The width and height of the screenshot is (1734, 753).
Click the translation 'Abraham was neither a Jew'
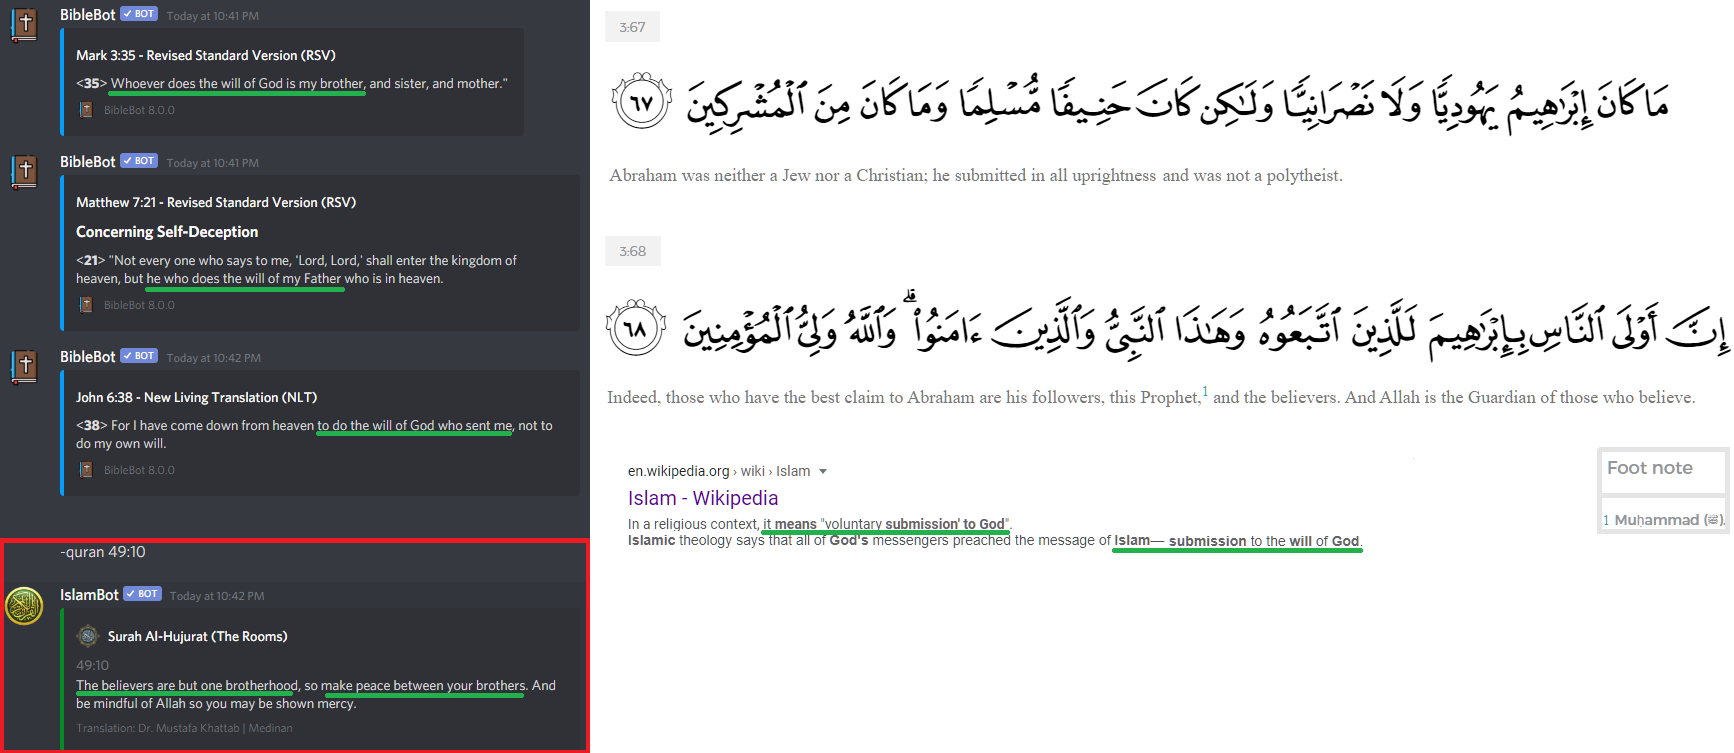coord(976,176)
